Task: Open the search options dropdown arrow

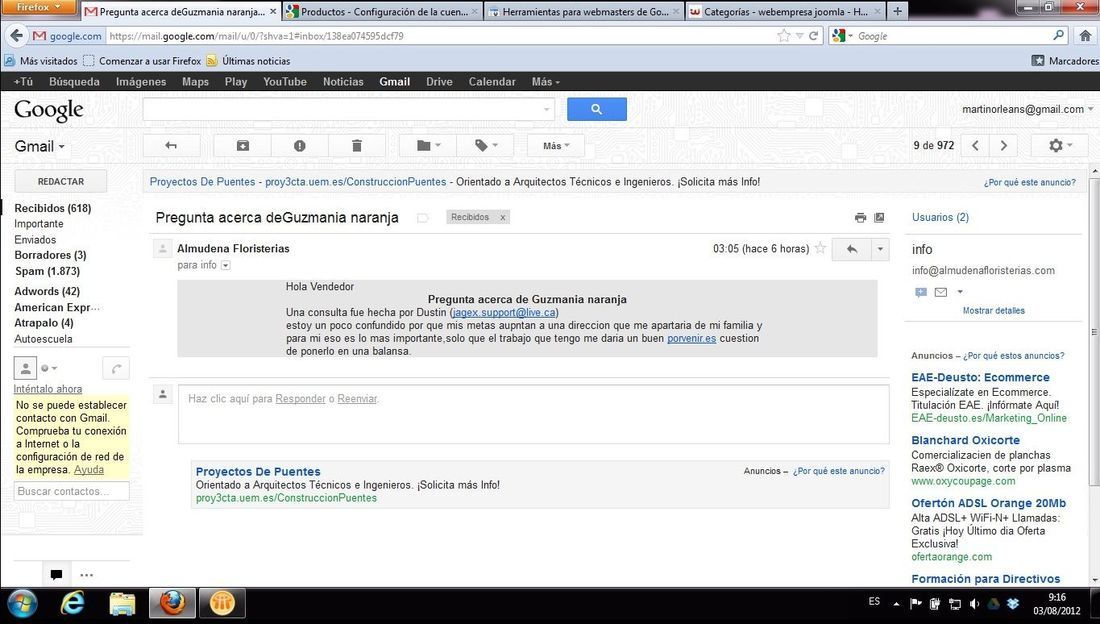Action: [x=546, y=109]
